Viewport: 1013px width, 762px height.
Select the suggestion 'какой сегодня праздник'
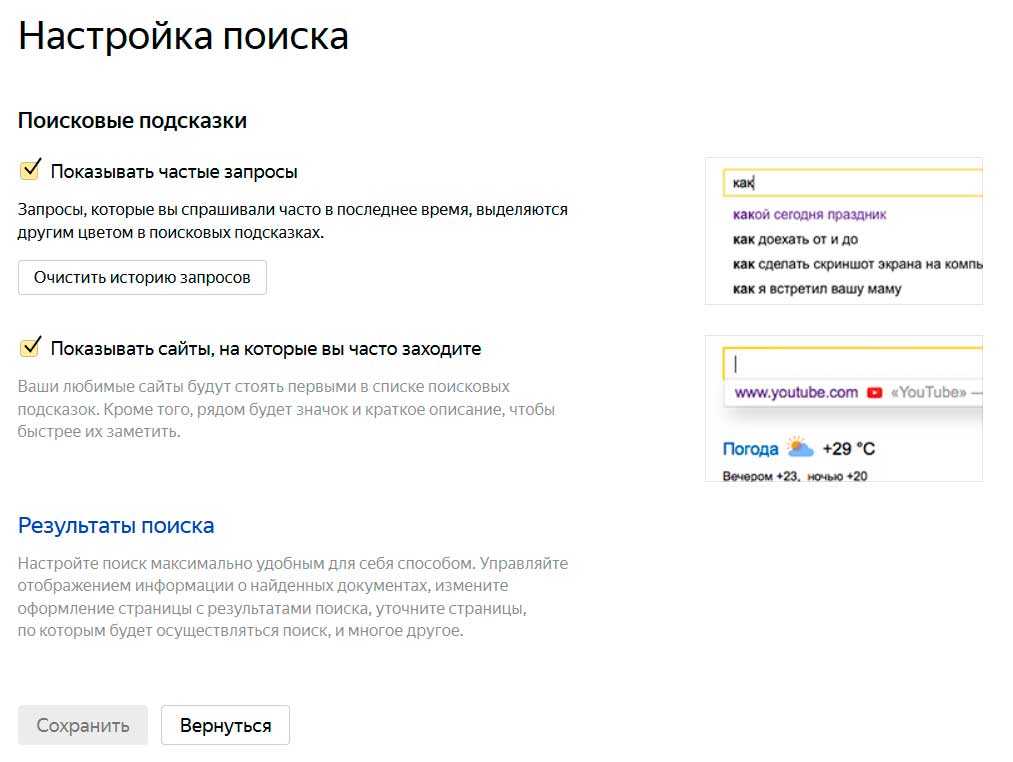[x=809, y=215]
